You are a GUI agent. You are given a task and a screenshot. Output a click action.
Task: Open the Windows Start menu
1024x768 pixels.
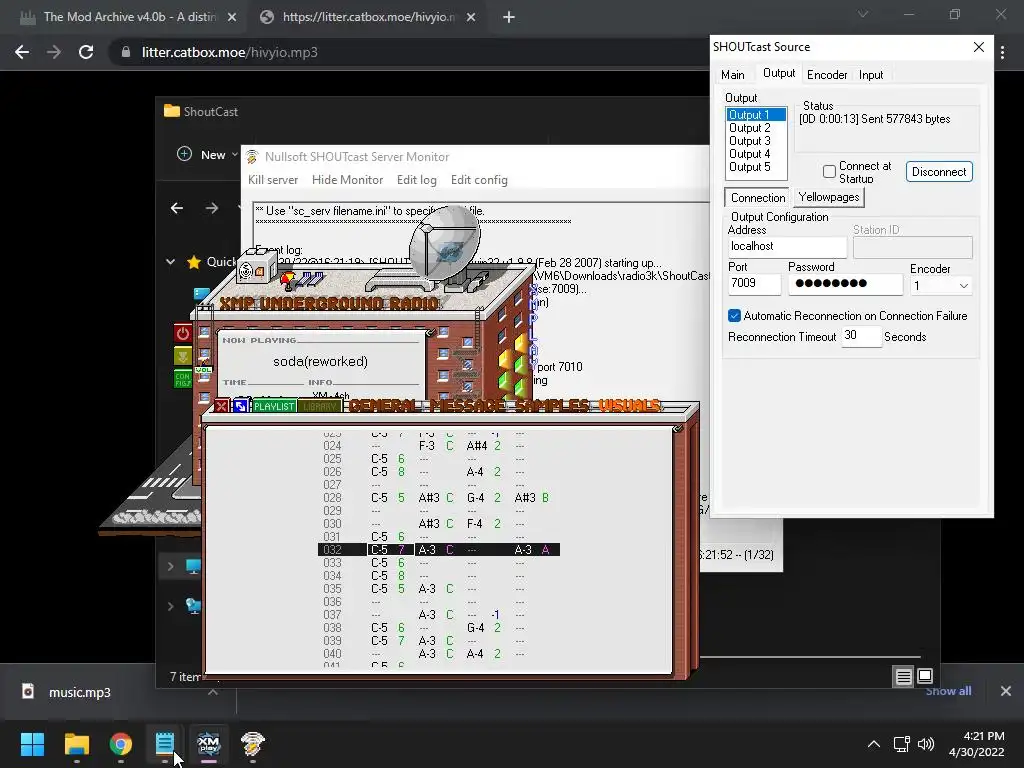32,744
